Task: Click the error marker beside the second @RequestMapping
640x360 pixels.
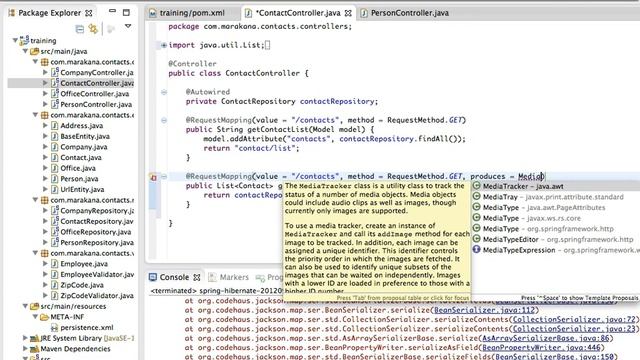Action: pyautogui.click(x=153, y=178)
